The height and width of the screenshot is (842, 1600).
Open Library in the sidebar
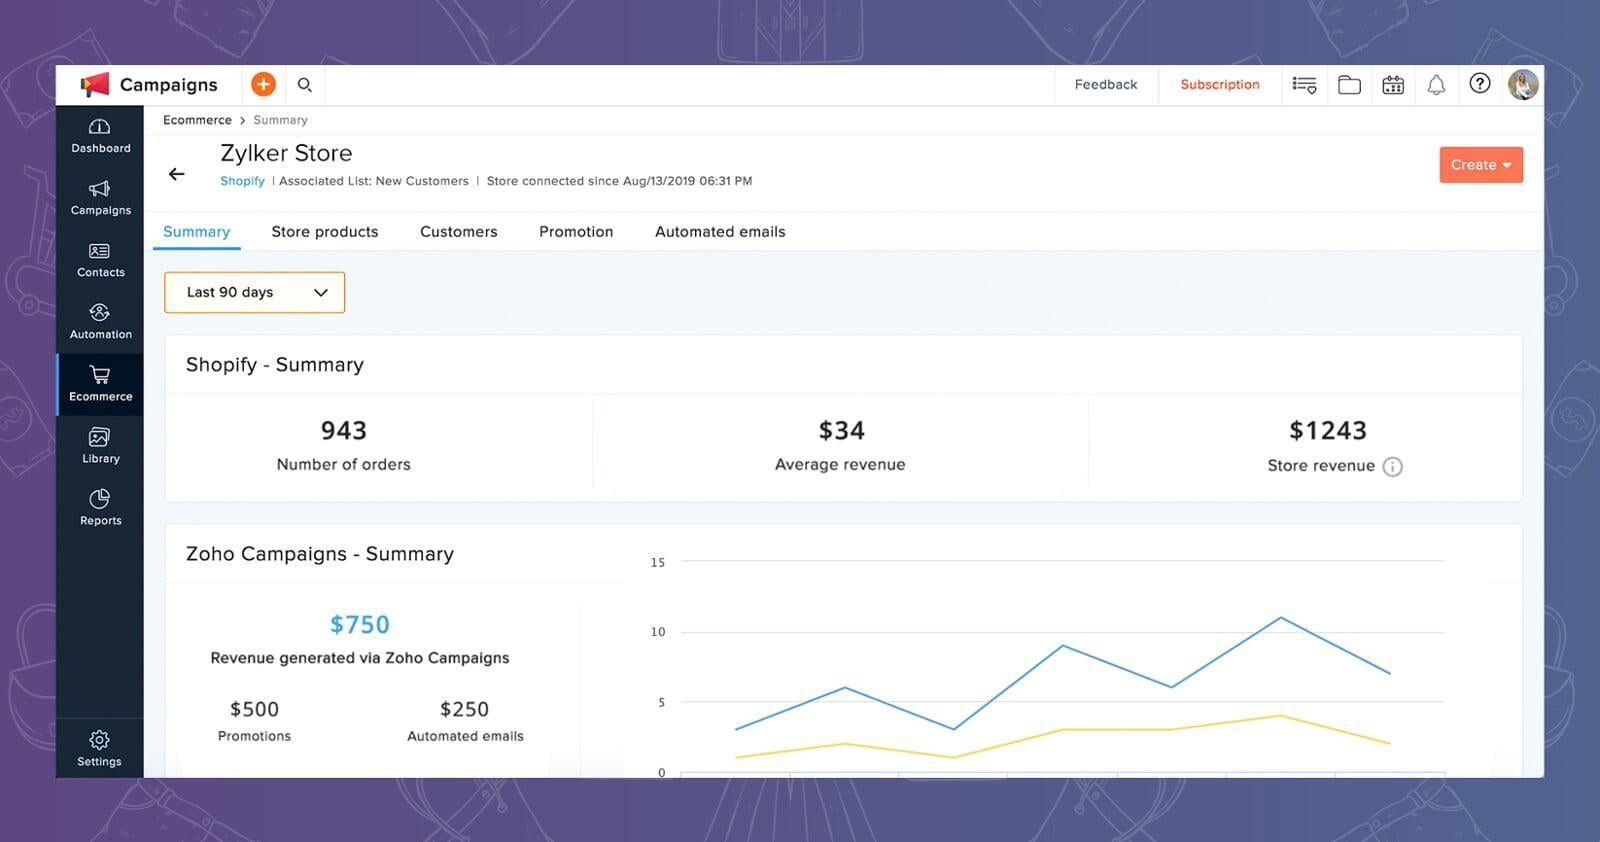coord(100,446)
